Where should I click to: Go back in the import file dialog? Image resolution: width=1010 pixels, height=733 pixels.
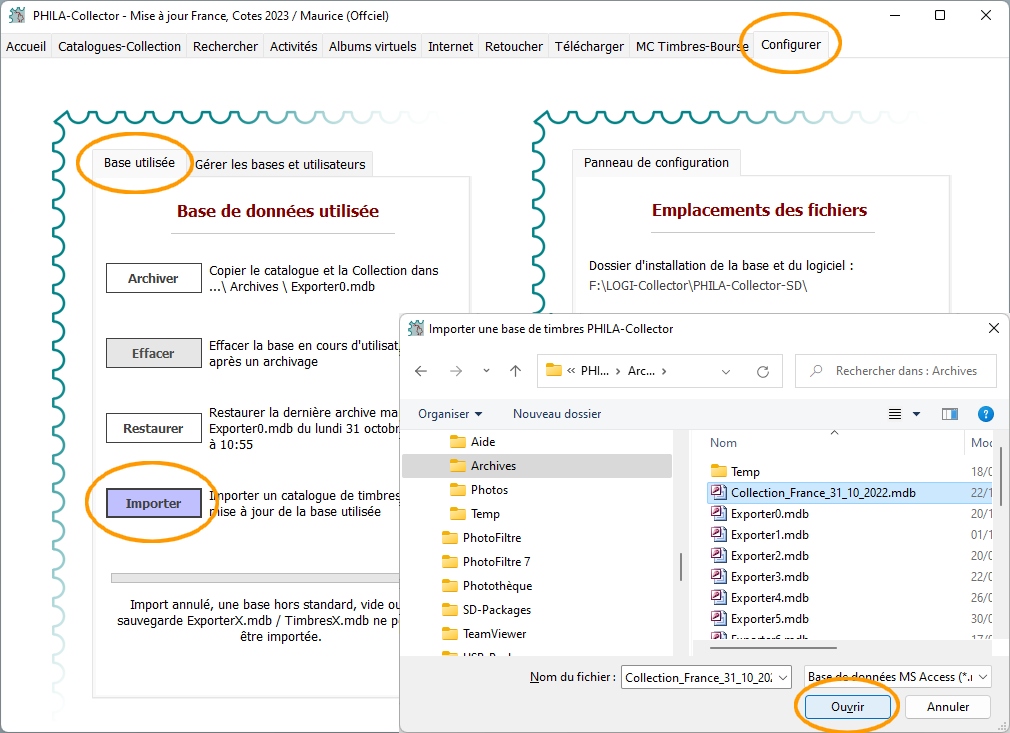(x=421, y=371)
